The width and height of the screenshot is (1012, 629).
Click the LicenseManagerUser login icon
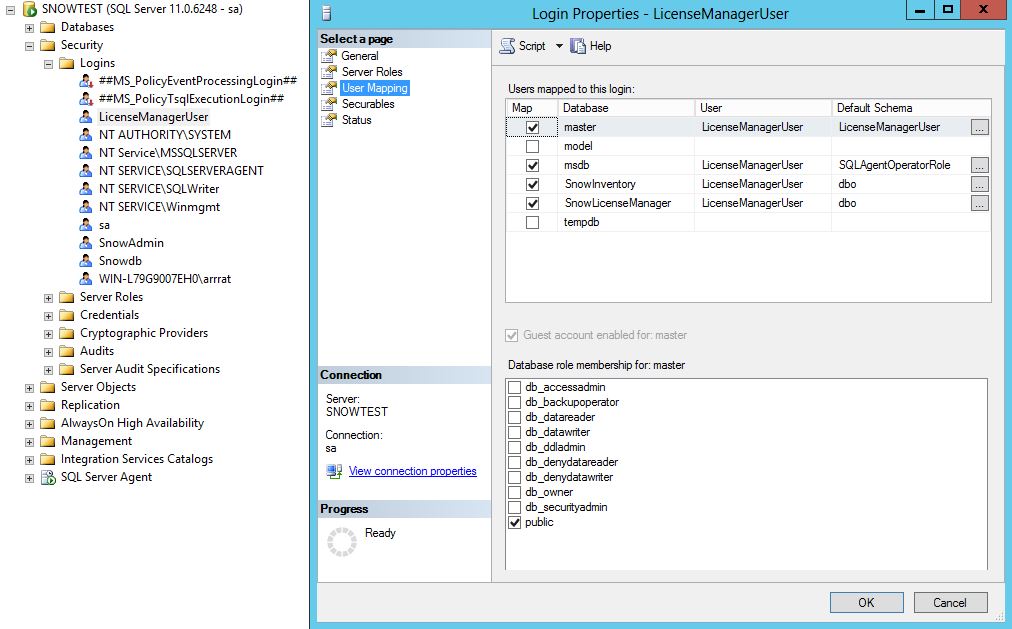click(x=86, y=117)
